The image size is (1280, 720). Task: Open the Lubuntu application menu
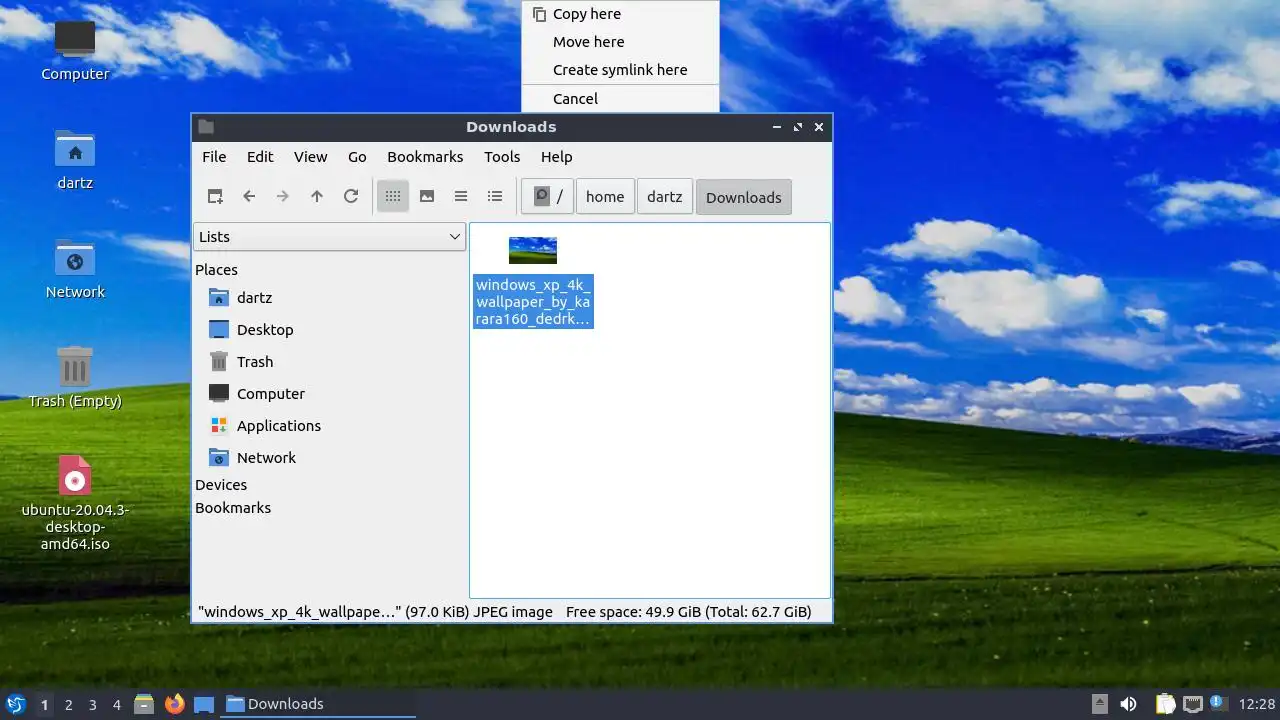[x=15, y=704]
